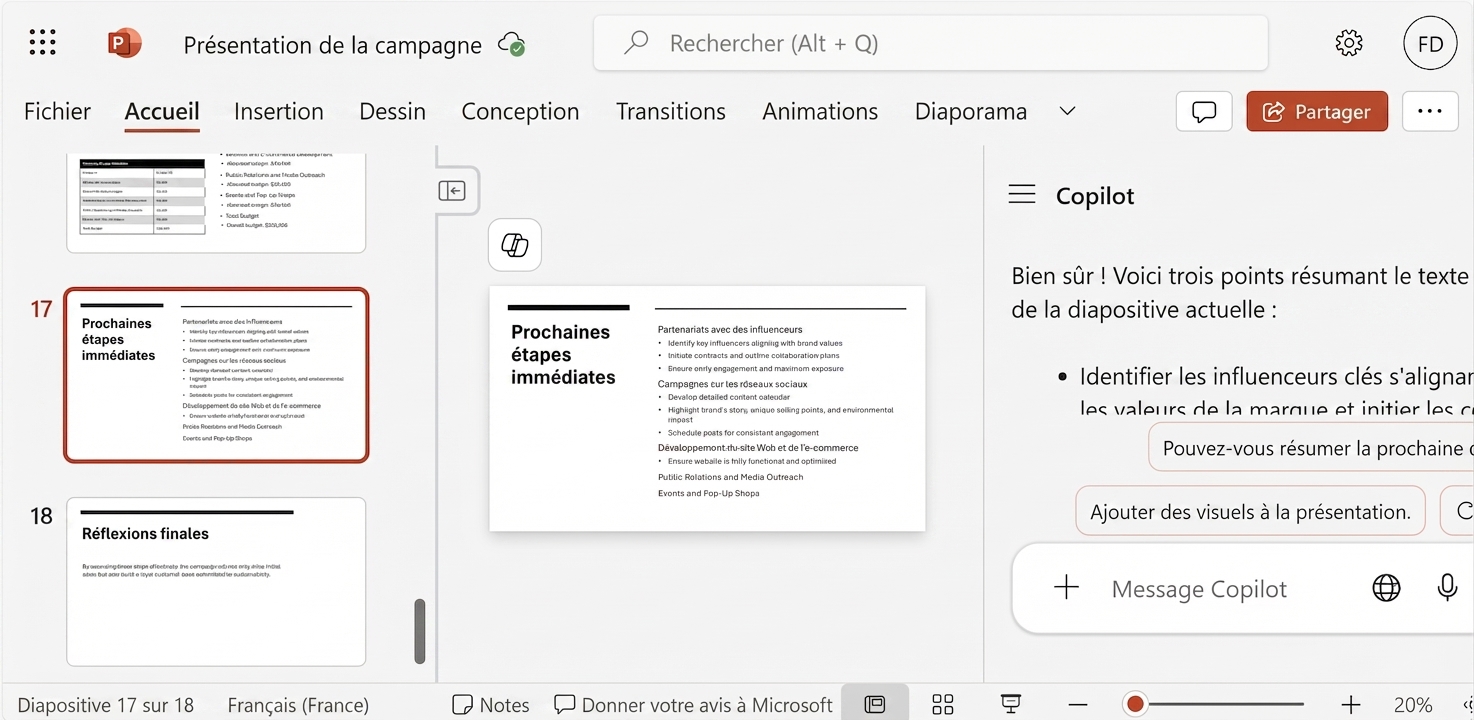
Task: Expand more ribbon tabs chevron
Action: 1067,111
